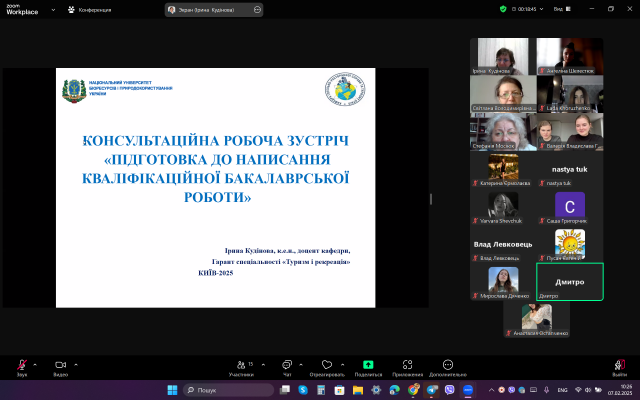Select Дмитро's highlighted participant tile
The width and height of the screenshot is (640, 400).
[x=569, y=282]
